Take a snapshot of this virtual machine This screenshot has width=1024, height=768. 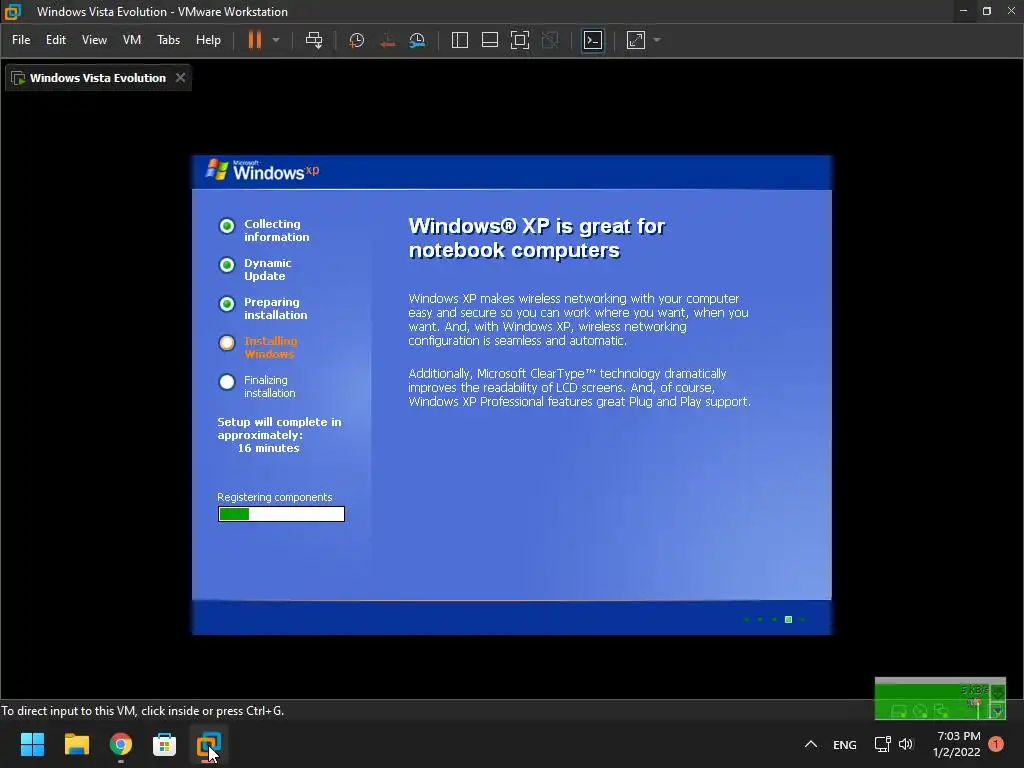tap(357, 40)
